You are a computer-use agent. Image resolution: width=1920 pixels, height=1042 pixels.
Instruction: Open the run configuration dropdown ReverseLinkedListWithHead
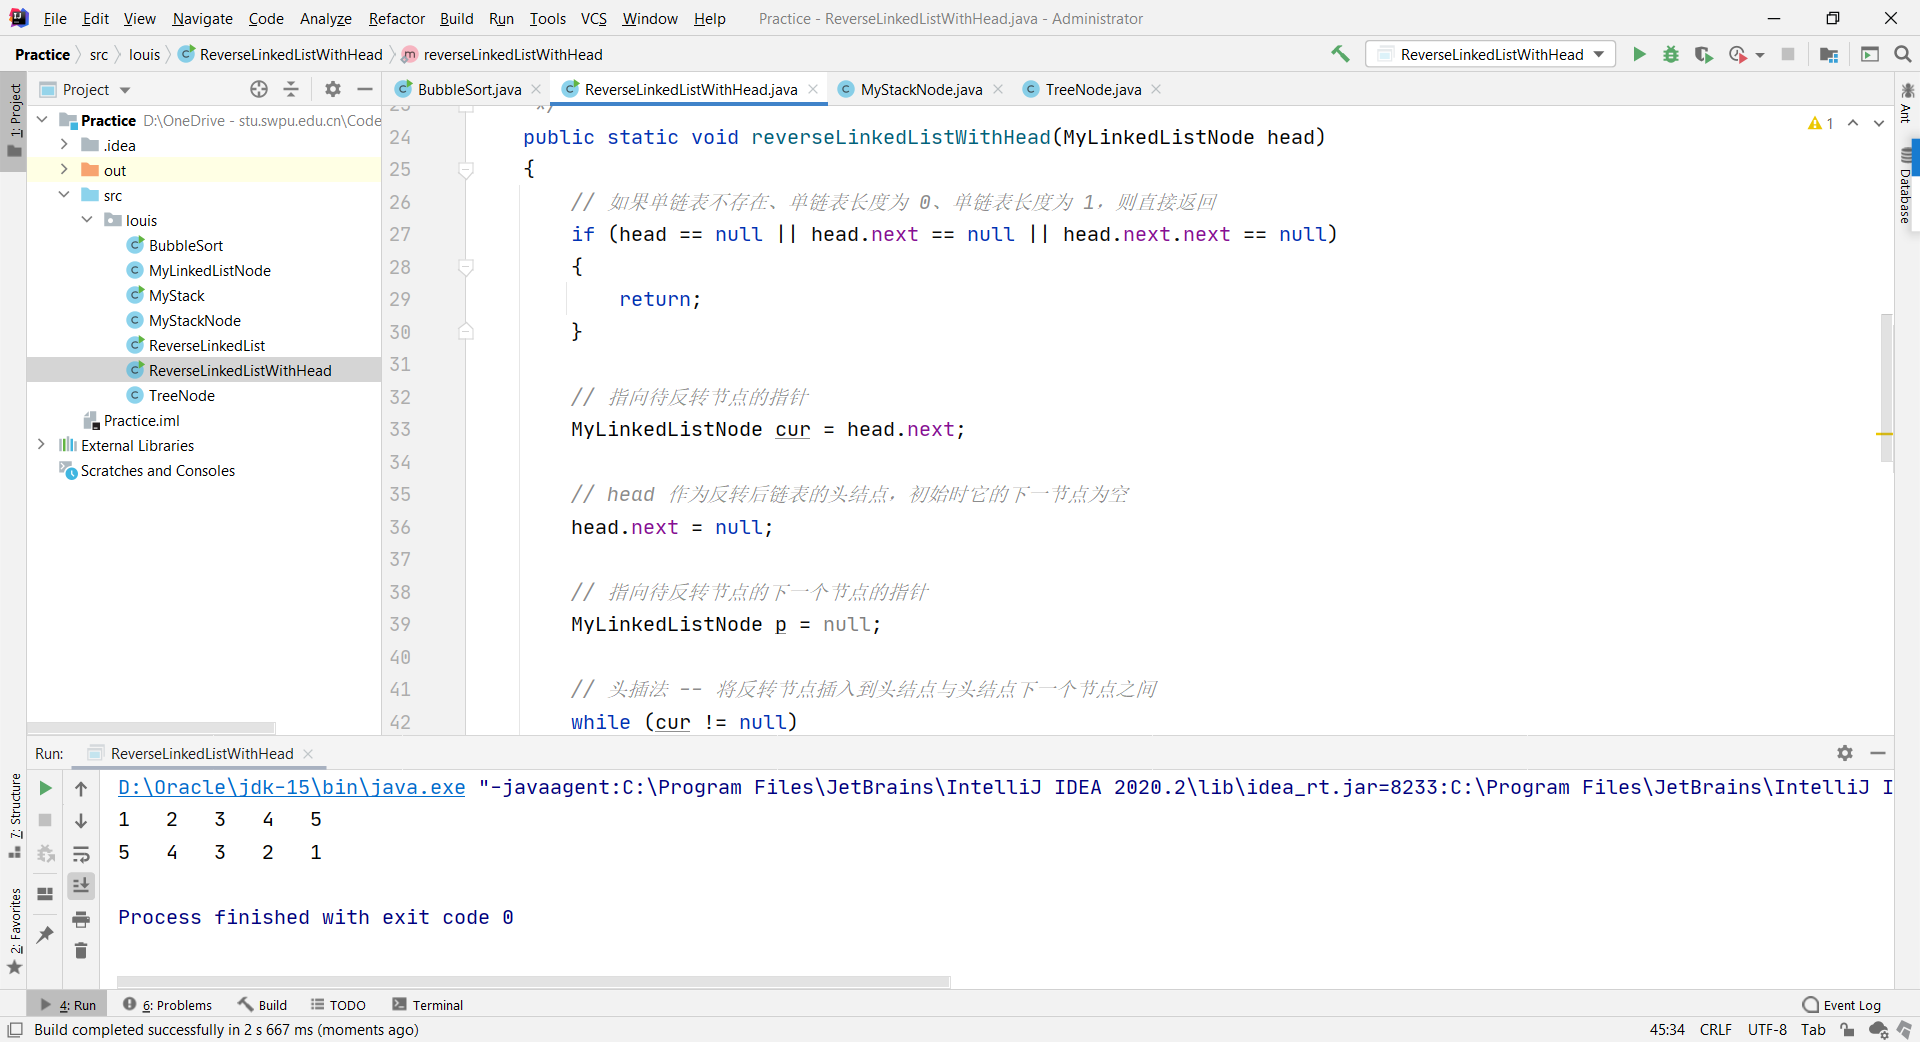coord(1491,54)
